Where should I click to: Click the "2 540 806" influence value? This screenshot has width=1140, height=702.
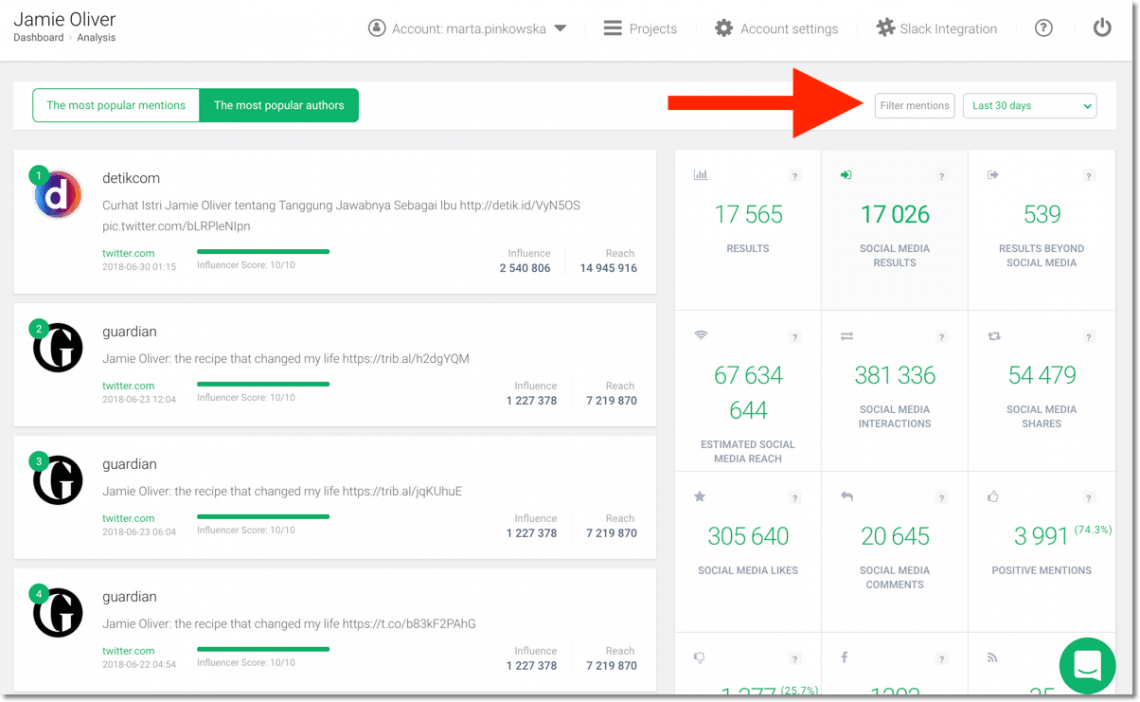point(525,268)
